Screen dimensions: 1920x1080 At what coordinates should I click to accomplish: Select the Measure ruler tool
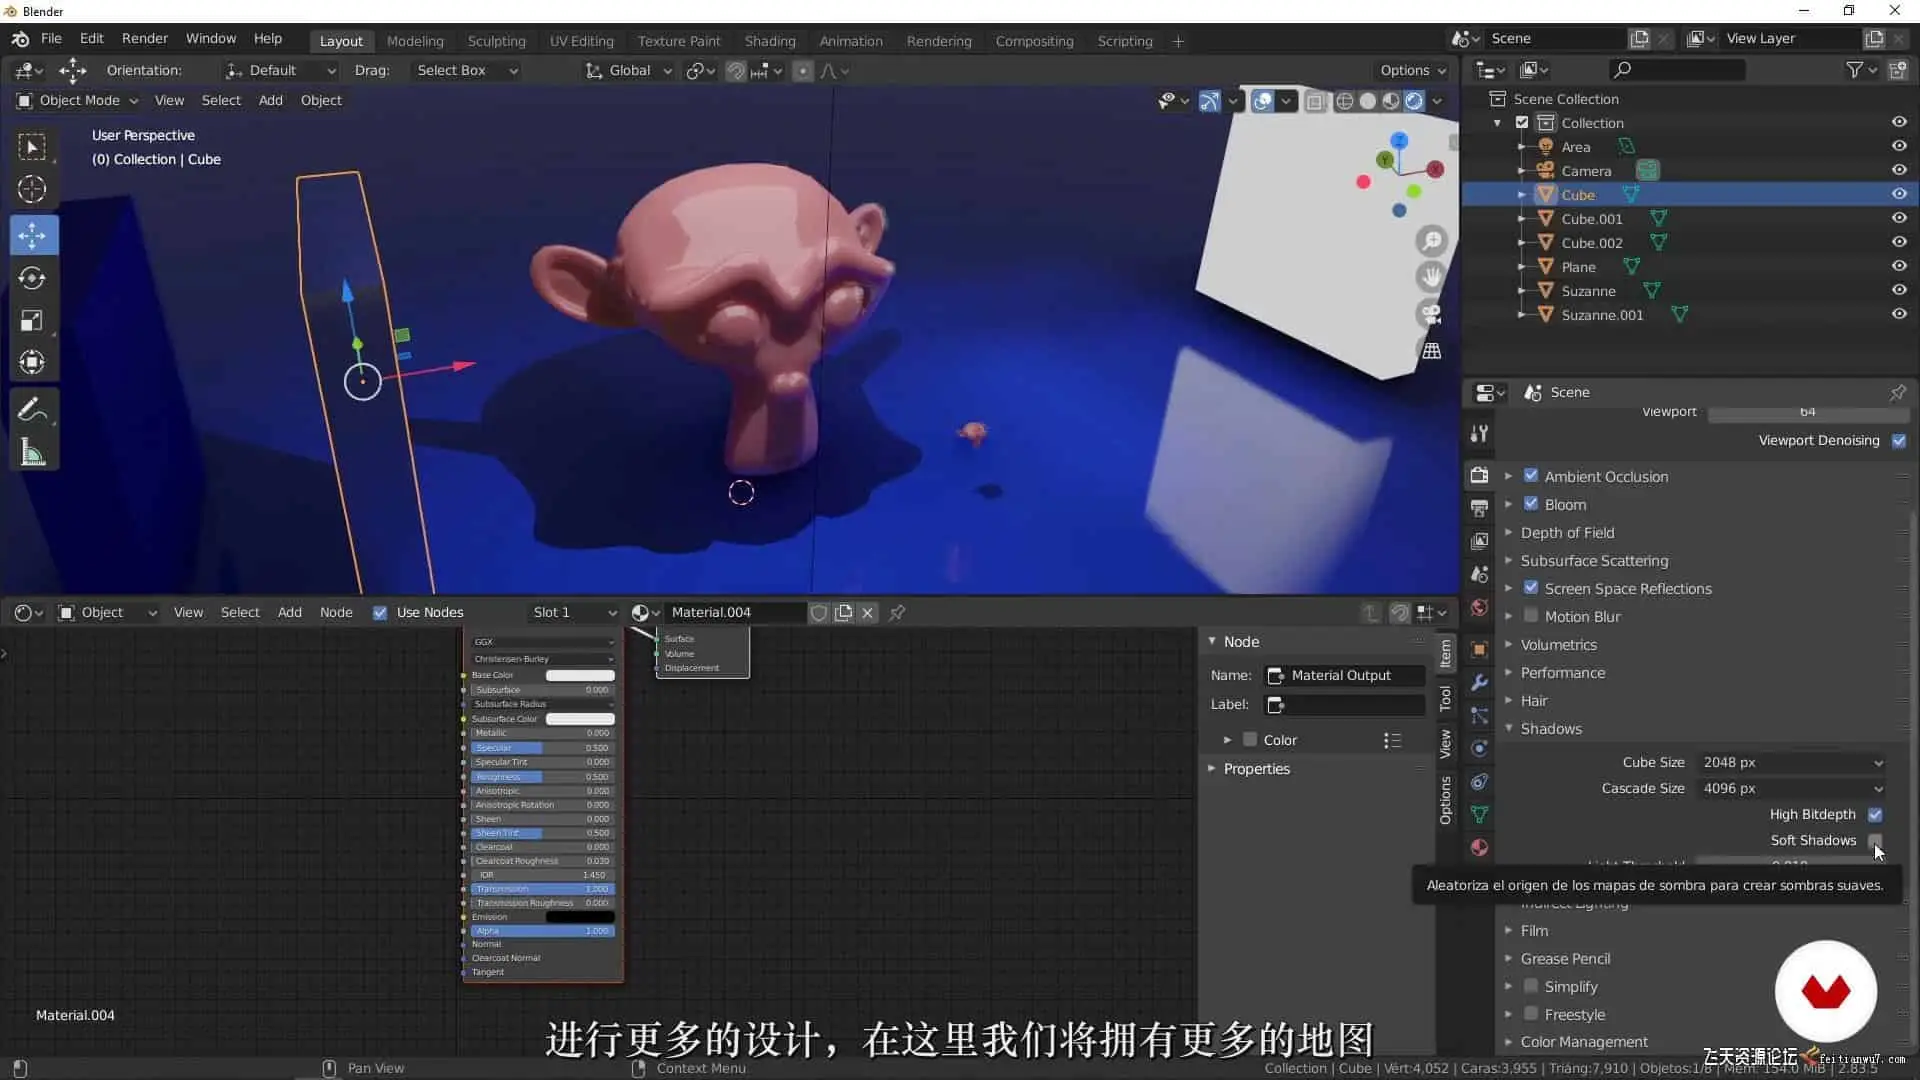coord(32,453)
